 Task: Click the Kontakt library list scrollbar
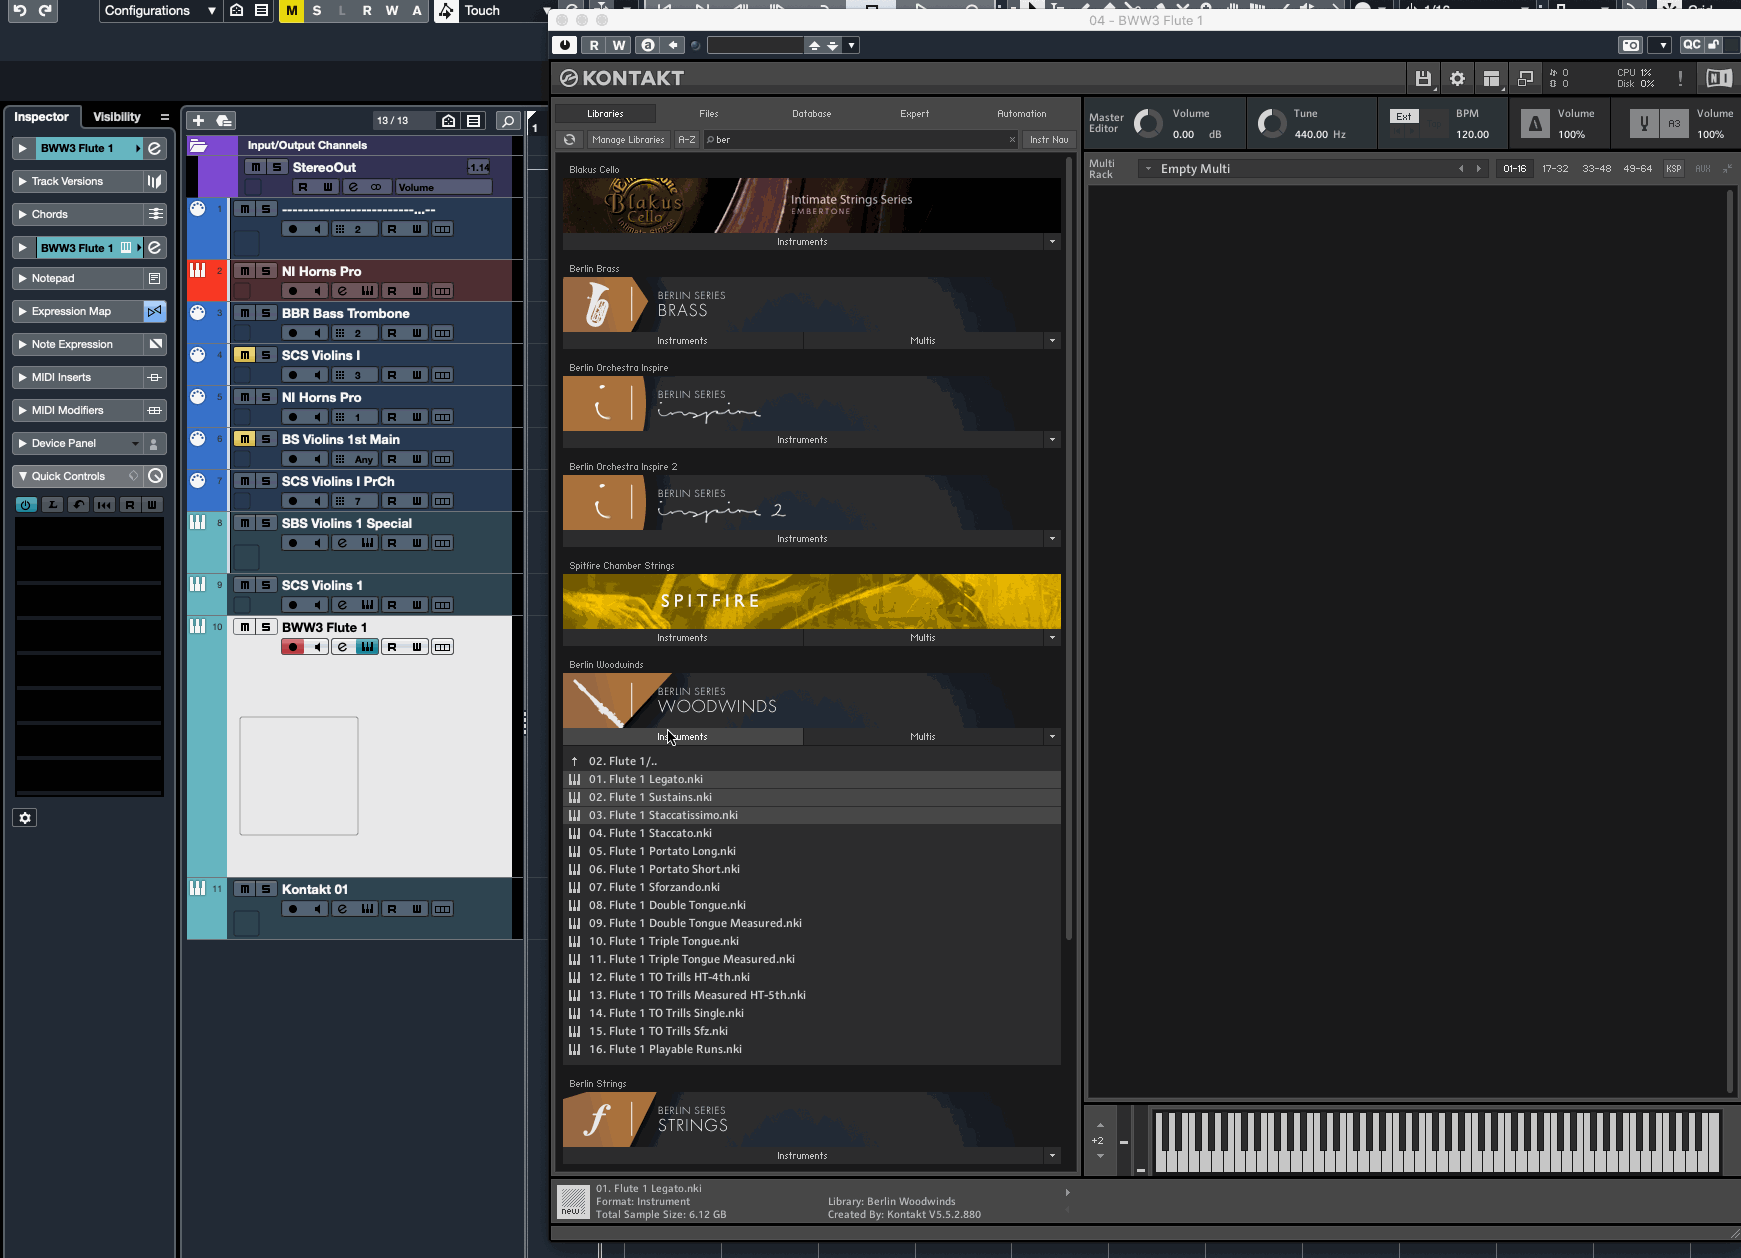point(1069,550)
